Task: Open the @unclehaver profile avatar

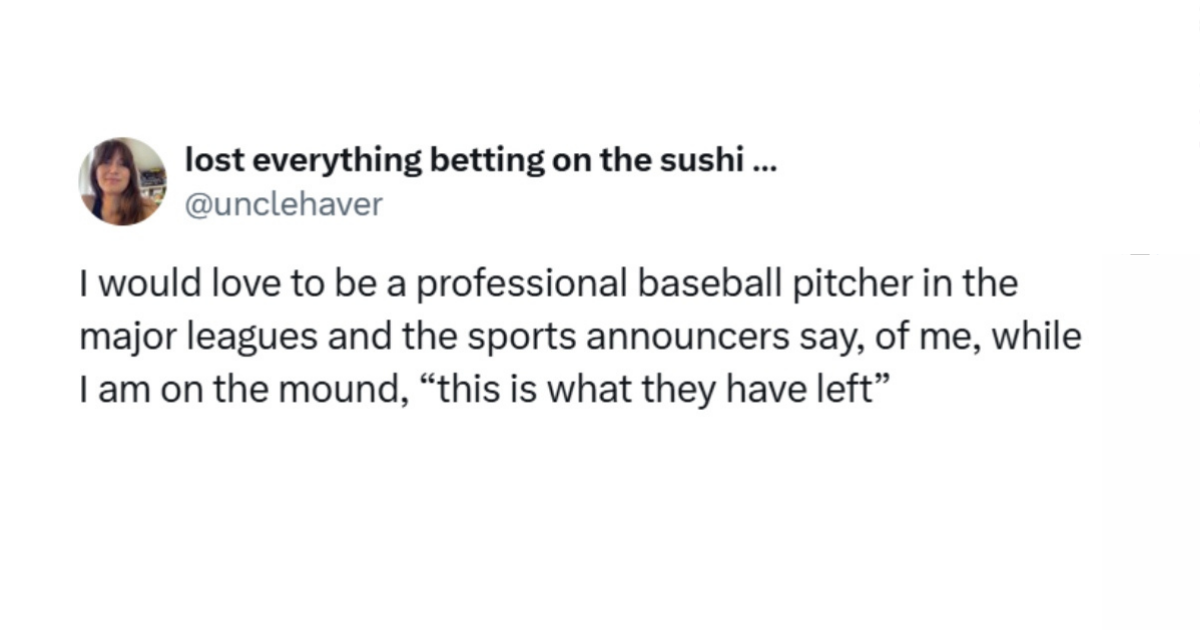Action: click(123, 181)
